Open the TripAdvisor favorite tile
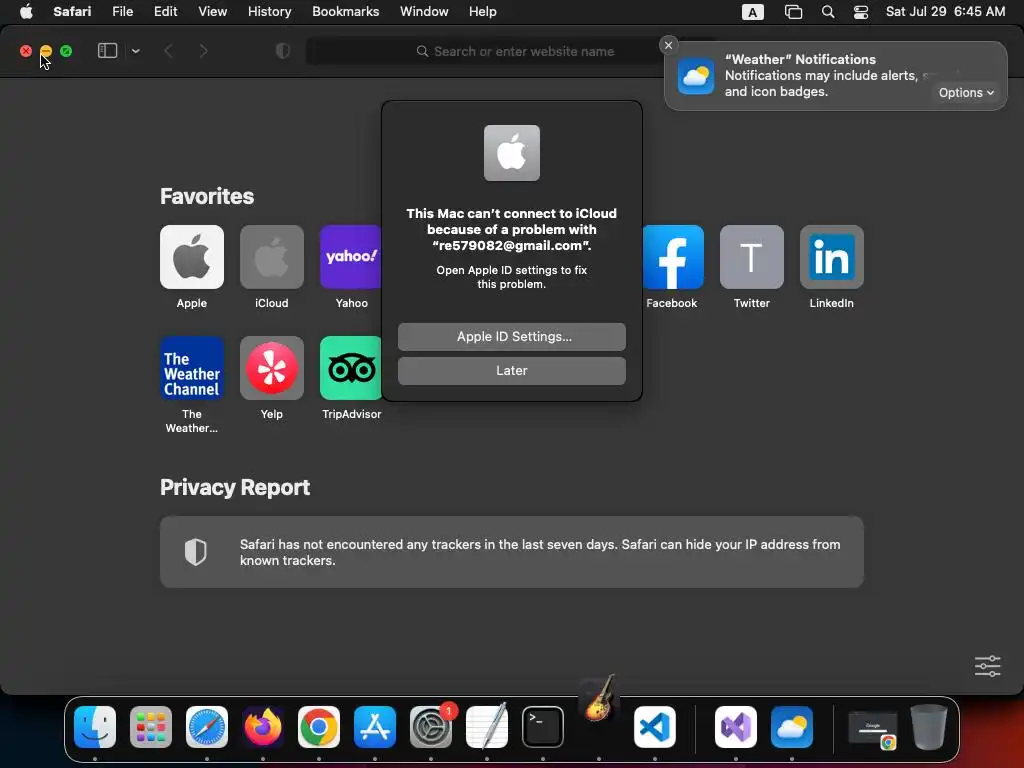The image size is (1024, 768). (x=351, y=368)
